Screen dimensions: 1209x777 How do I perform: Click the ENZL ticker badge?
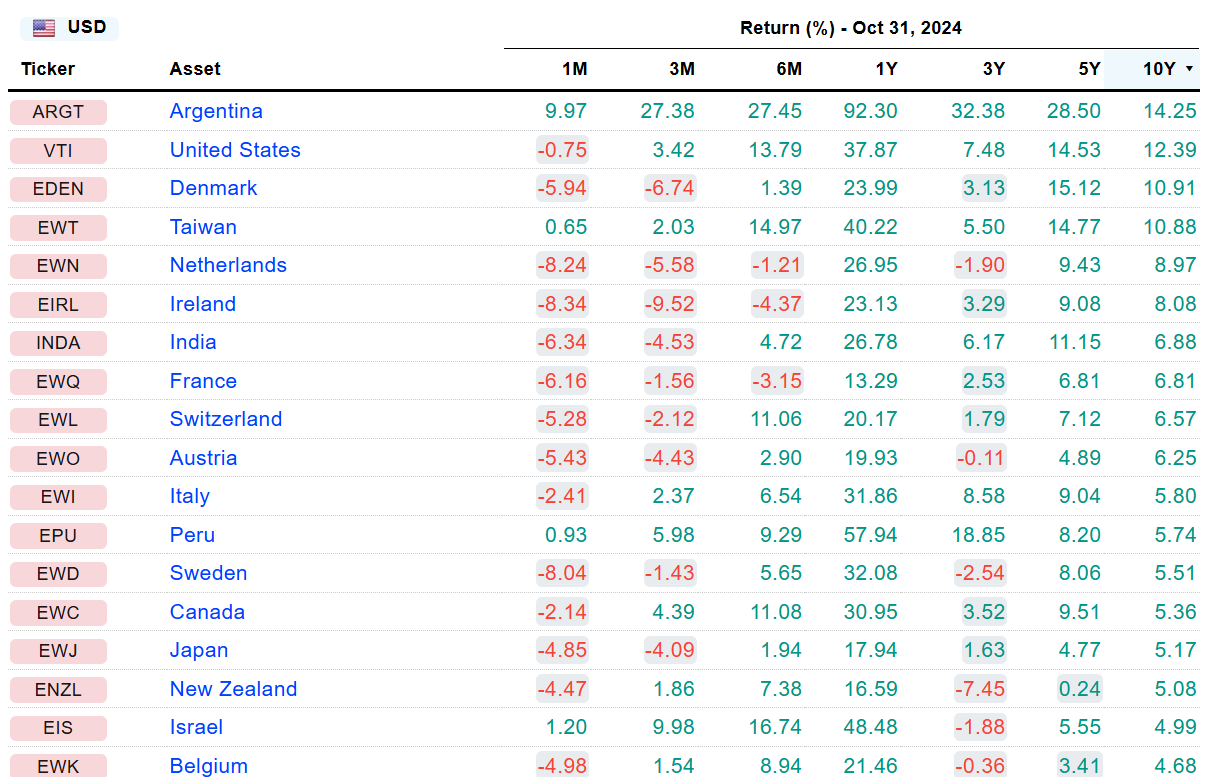(x=58, y=690)
